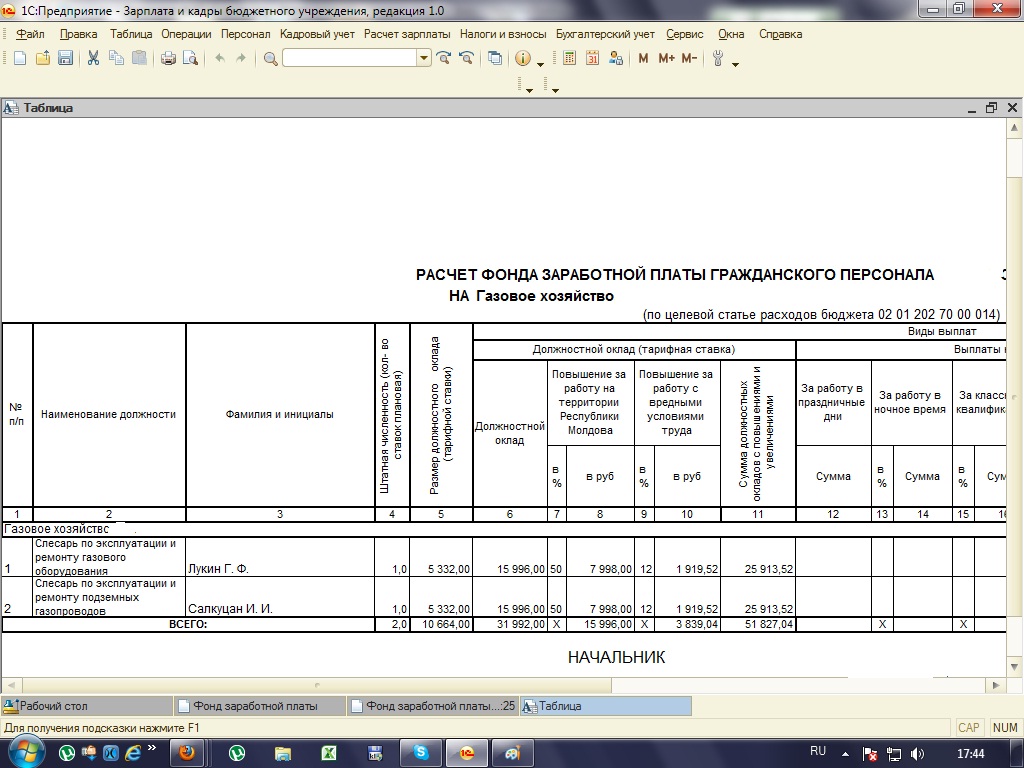The height and width of the screenshot is (768, 1024).
Task: Open the Кадровый учет menu
Action: coord(317,34)
